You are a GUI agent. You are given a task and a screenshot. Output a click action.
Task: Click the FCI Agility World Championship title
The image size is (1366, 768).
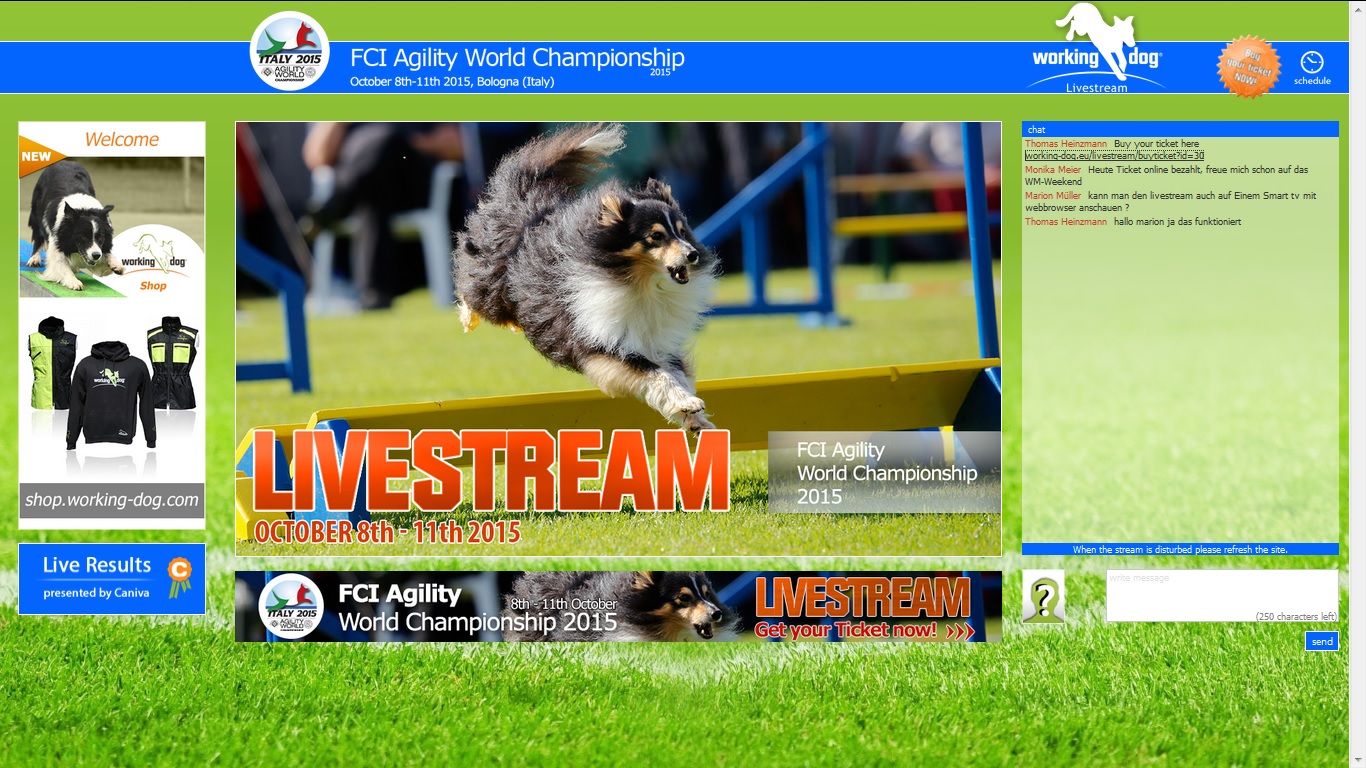click(517, 58)
